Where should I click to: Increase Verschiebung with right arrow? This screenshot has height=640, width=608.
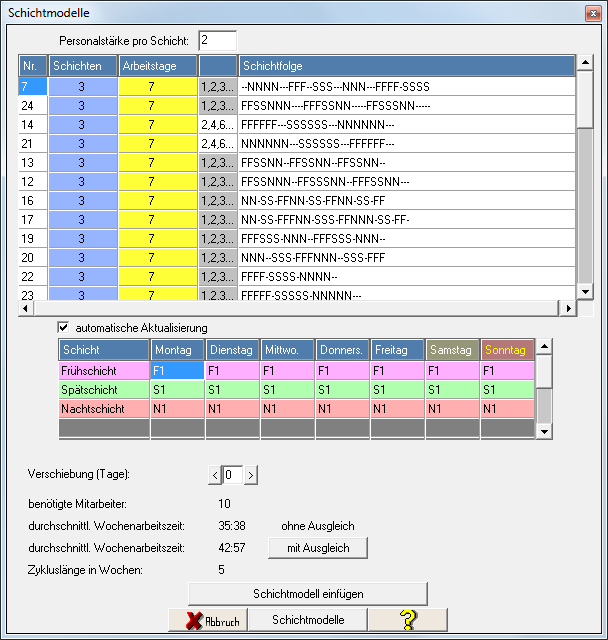pyautogui.click(x=251, y=475)
